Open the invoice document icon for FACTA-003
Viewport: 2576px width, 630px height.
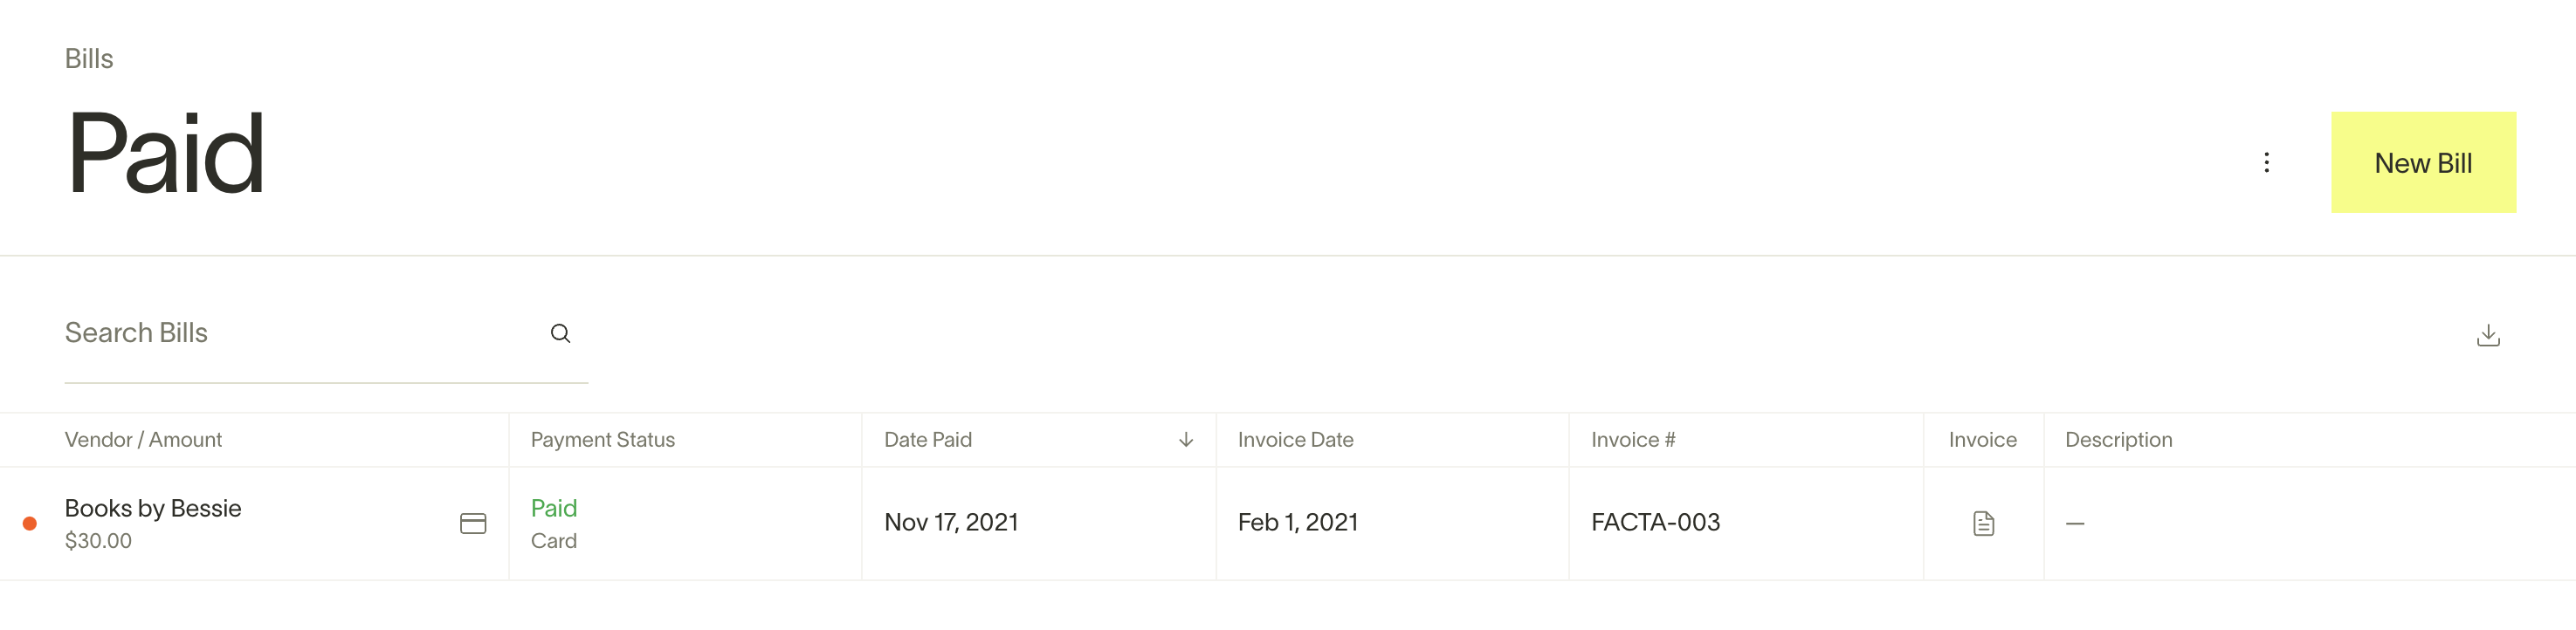1983,523
